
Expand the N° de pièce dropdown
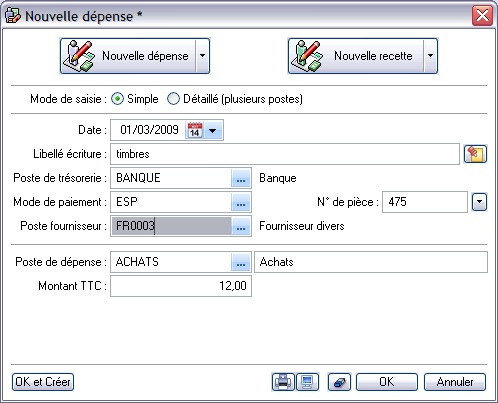[x=480, y=202]
